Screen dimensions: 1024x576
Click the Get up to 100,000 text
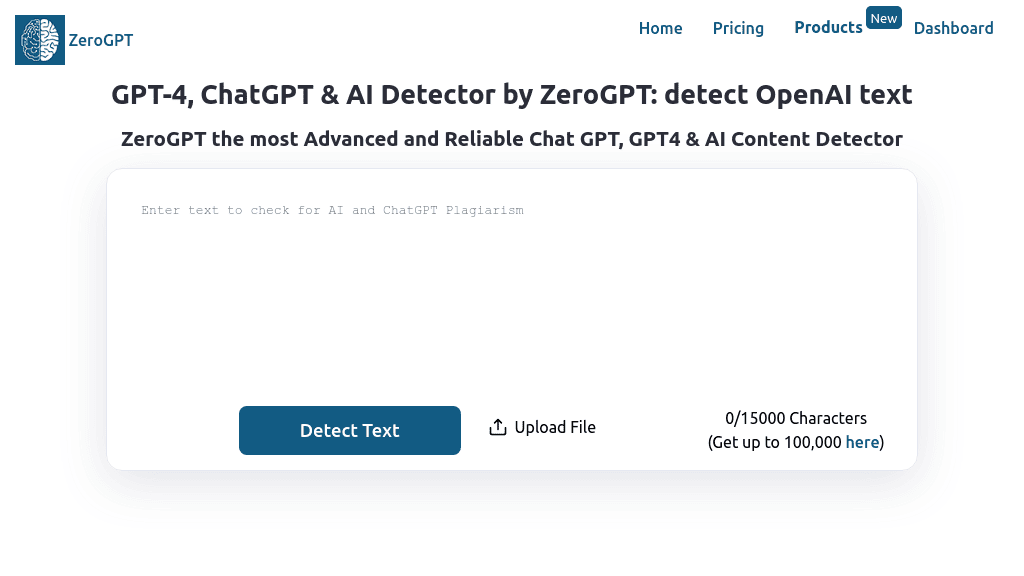[775, 441]
